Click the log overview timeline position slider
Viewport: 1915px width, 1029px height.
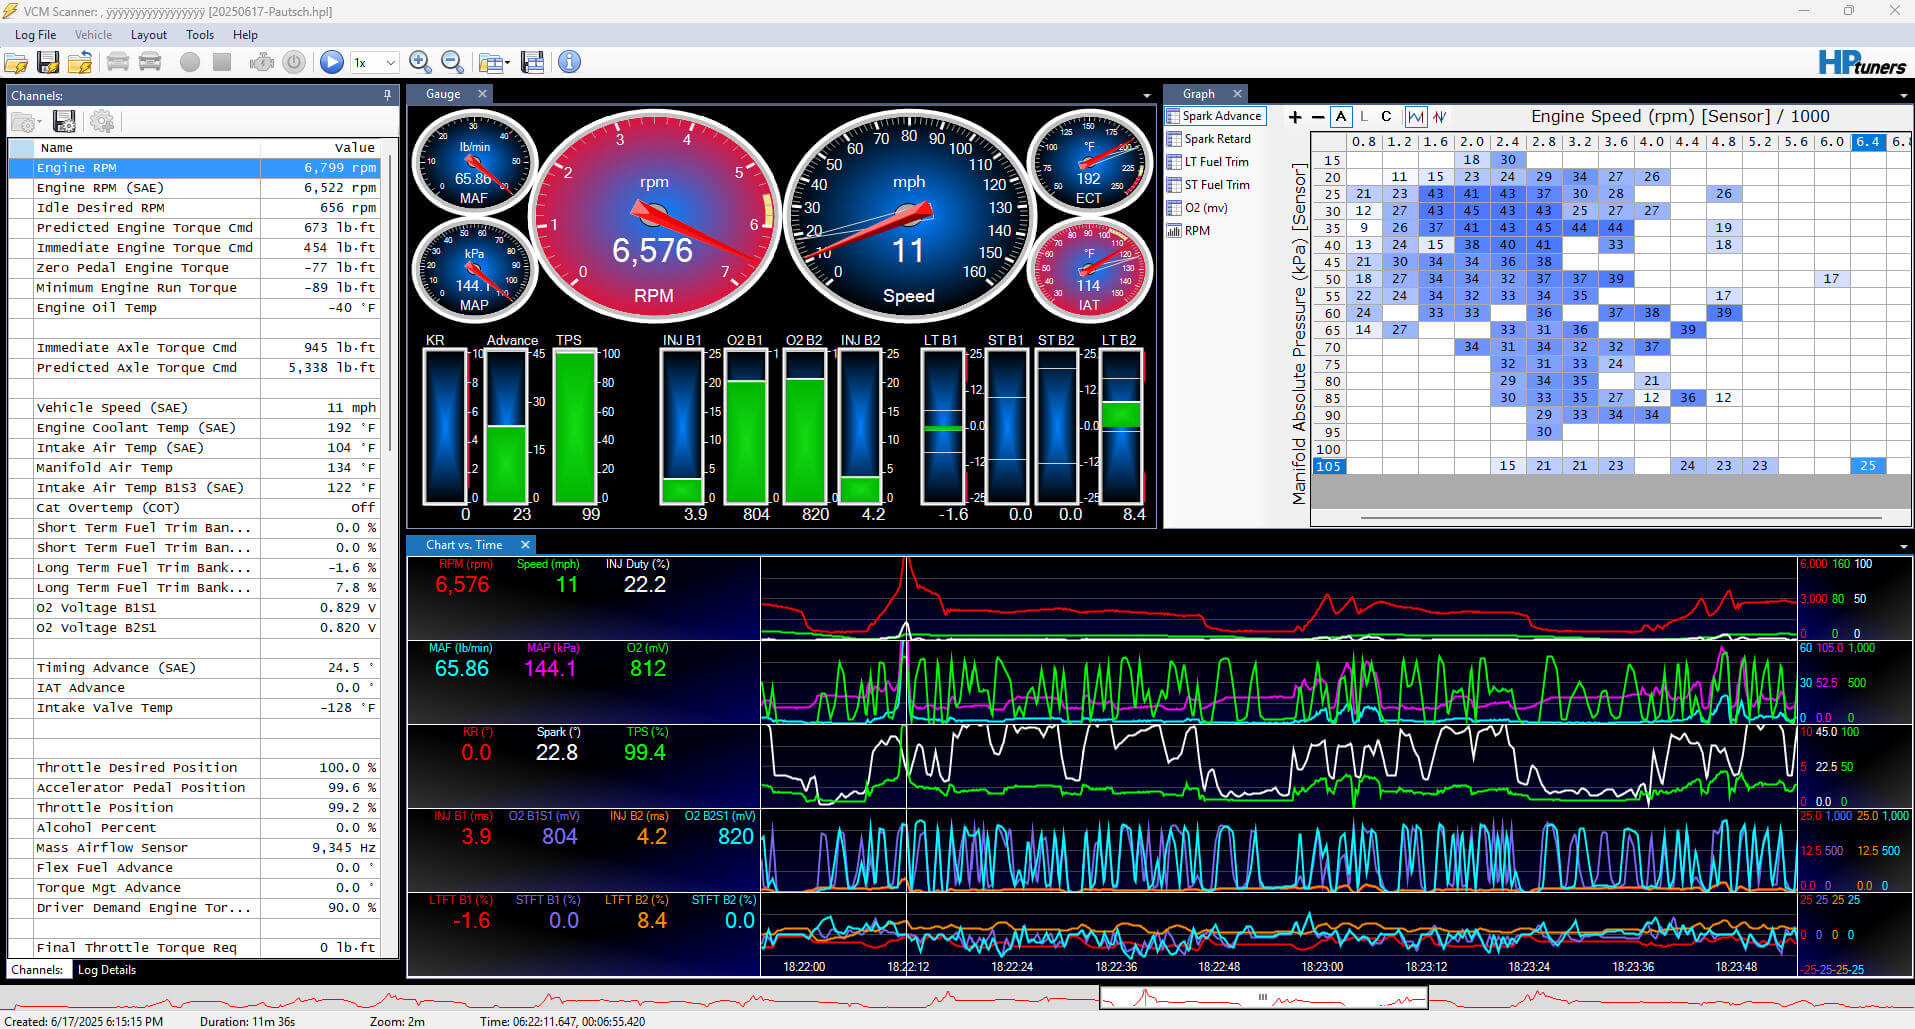coord(1263,997)
